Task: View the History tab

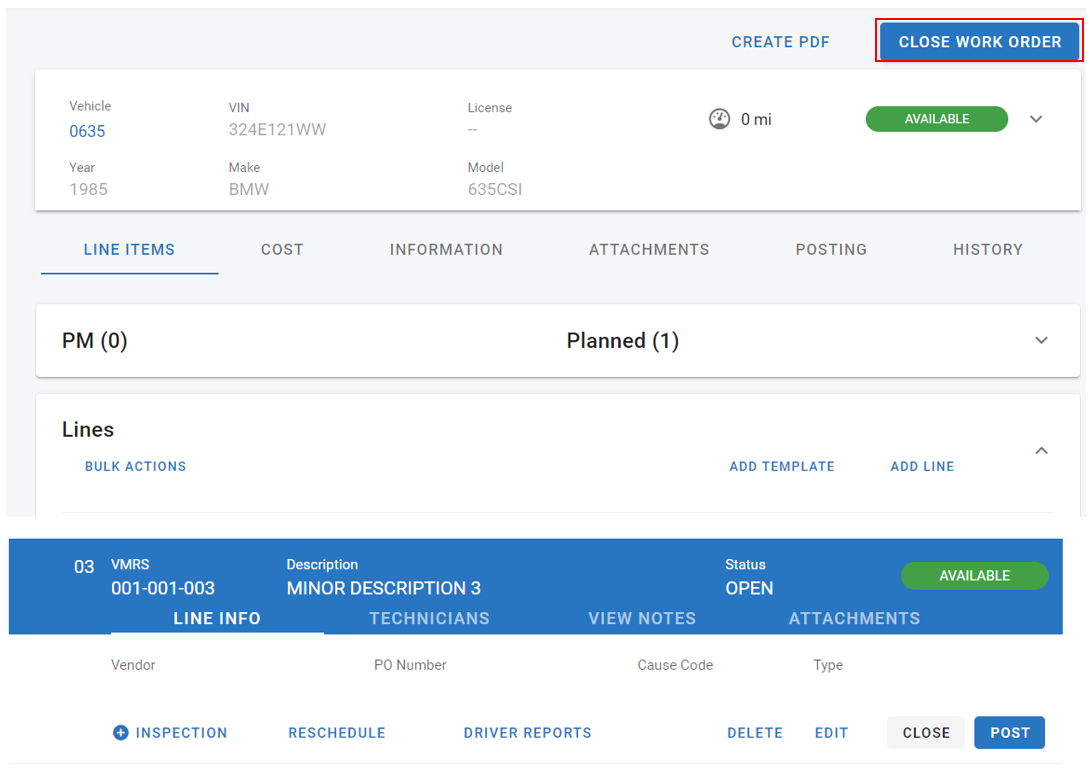Action: 987,250
